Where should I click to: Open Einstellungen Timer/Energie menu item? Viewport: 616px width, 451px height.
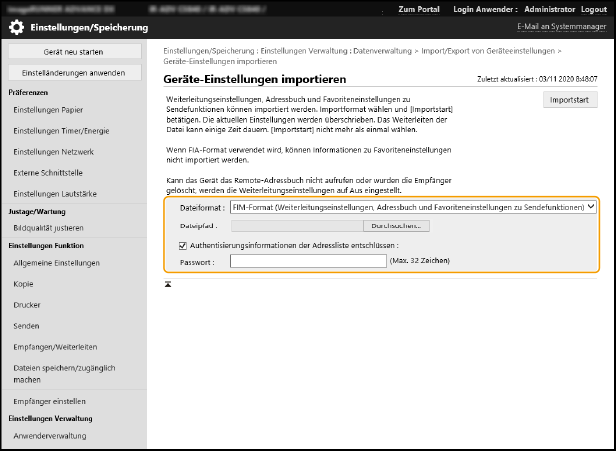[x=59, y=130]
